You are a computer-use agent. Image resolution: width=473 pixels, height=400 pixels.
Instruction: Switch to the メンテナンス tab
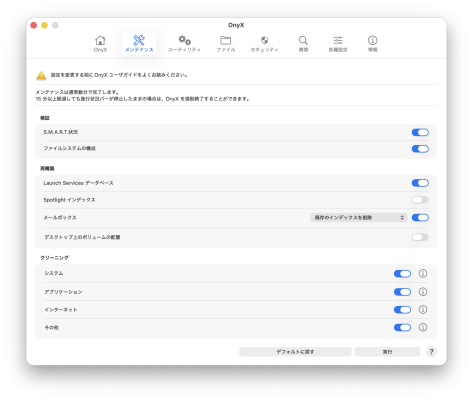click(x=139, y=44)
